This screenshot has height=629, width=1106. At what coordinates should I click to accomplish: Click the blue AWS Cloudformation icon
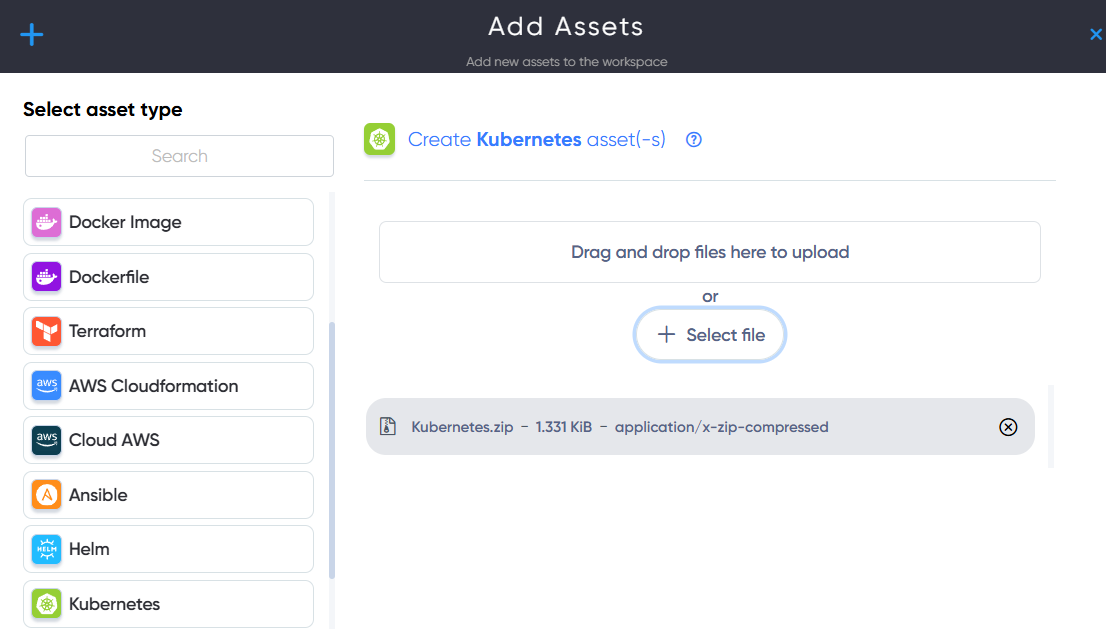click(47, 386)
